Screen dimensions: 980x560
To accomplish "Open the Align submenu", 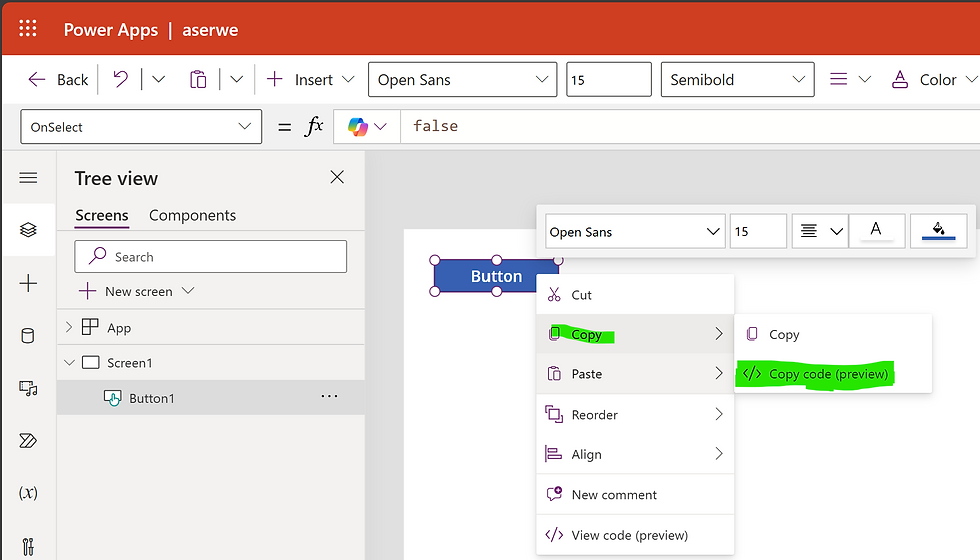I will pos(635,454).
